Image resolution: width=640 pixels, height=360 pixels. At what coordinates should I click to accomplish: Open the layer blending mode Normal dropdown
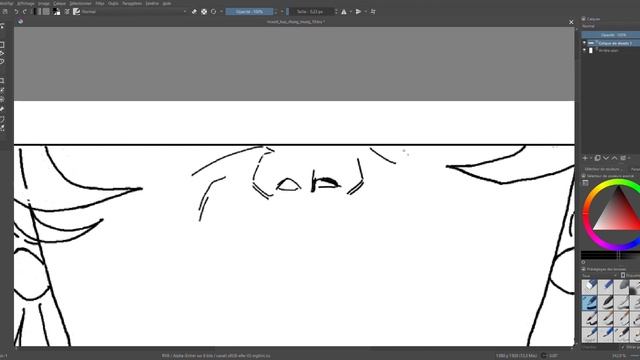click(x=611, y=27)
